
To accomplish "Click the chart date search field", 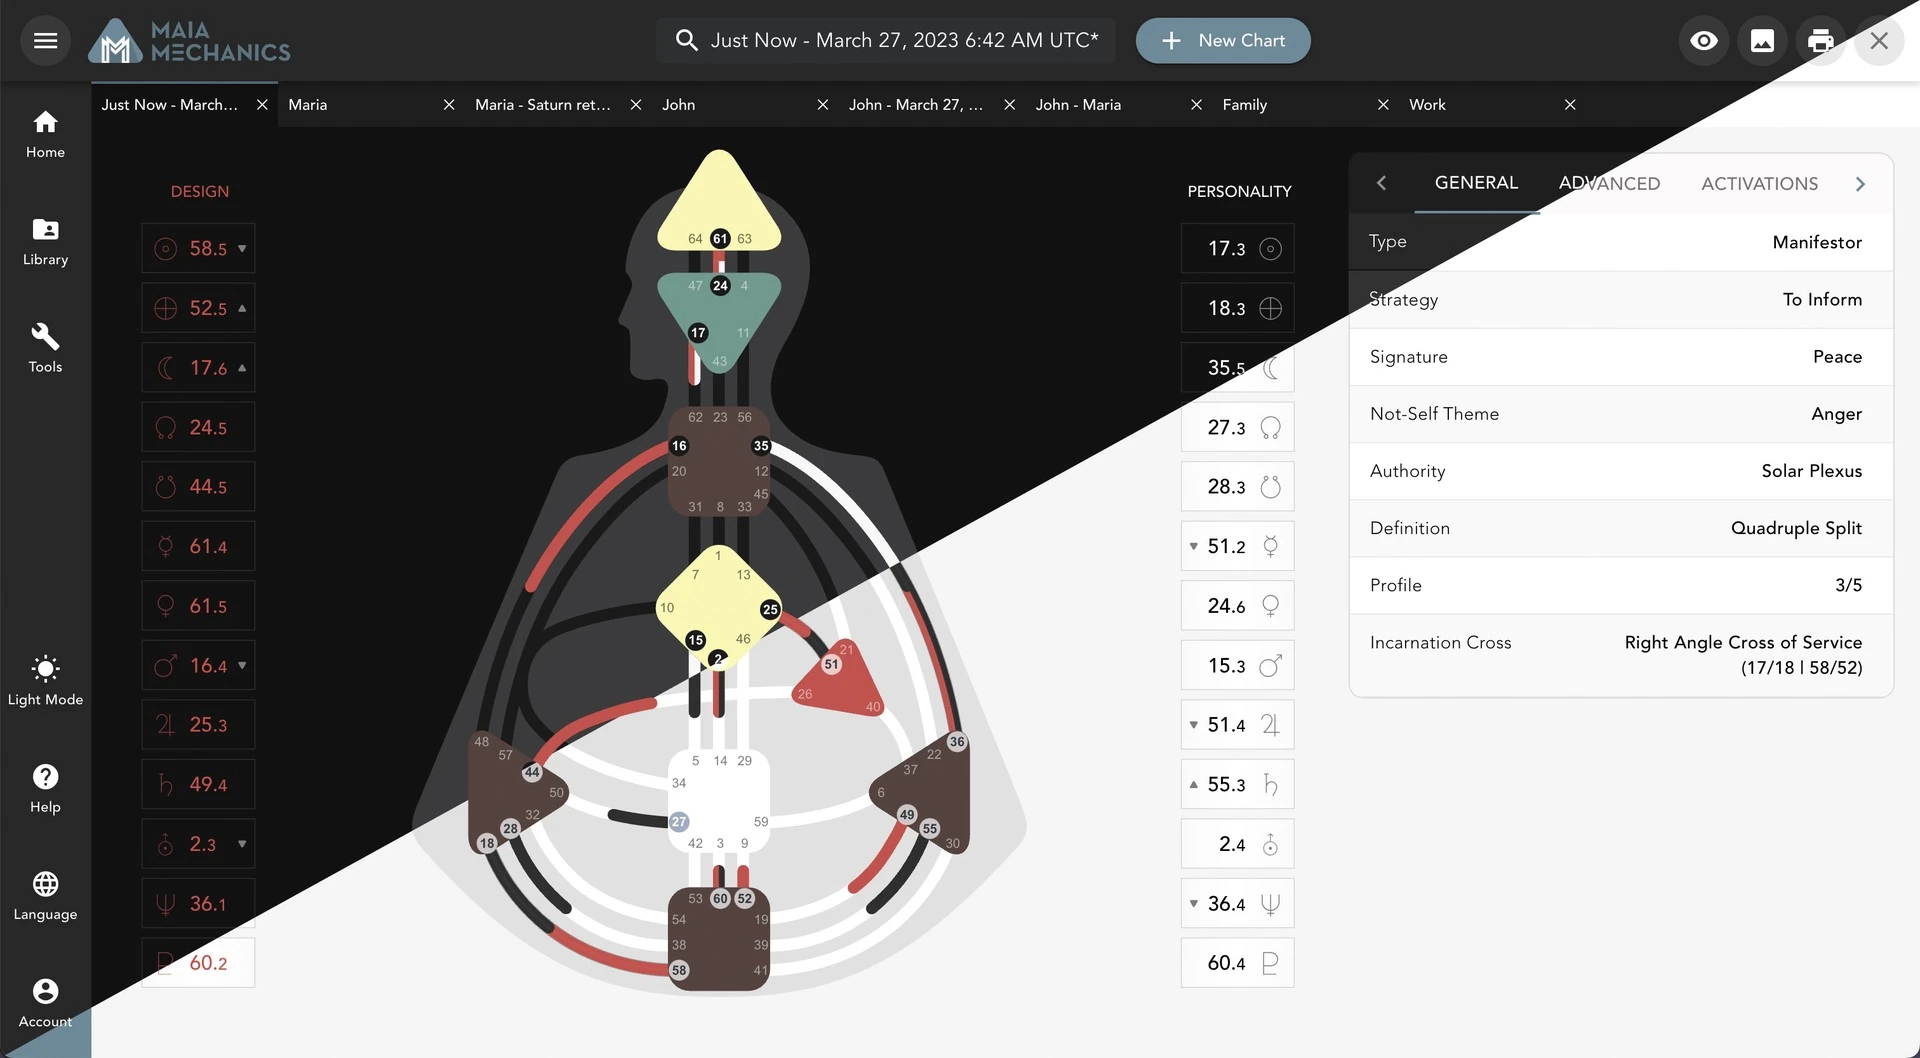I will 885,41.
